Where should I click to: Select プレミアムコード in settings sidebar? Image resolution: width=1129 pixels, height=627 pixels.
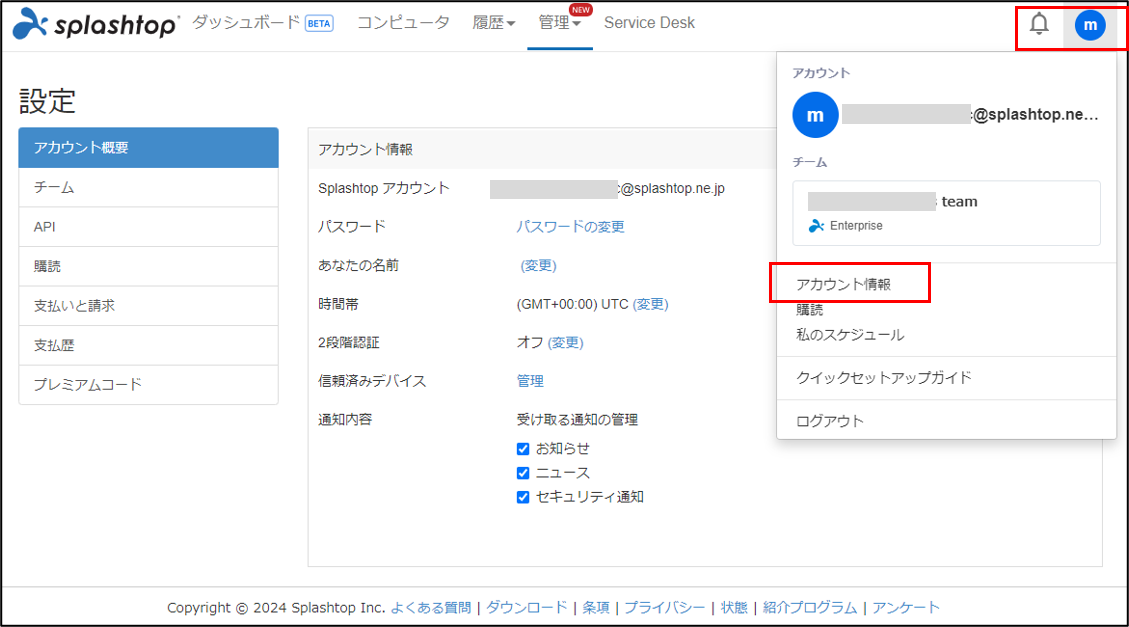point(148,385)
